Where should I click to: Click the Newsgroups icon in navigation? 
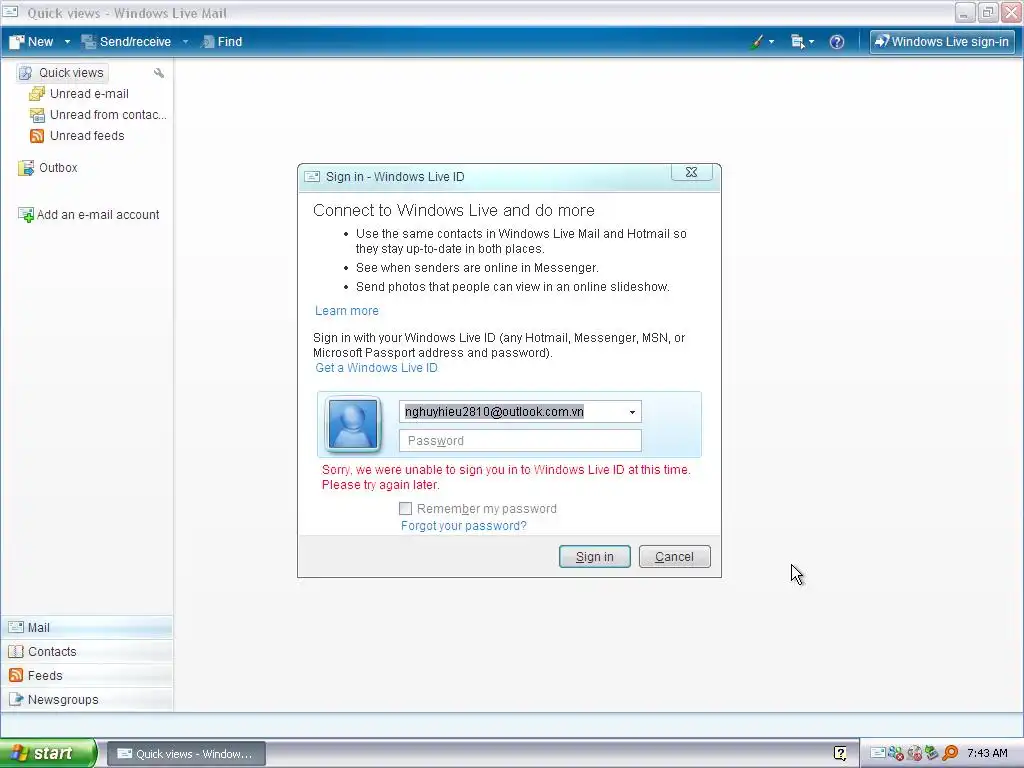click(x=16, y=699)
